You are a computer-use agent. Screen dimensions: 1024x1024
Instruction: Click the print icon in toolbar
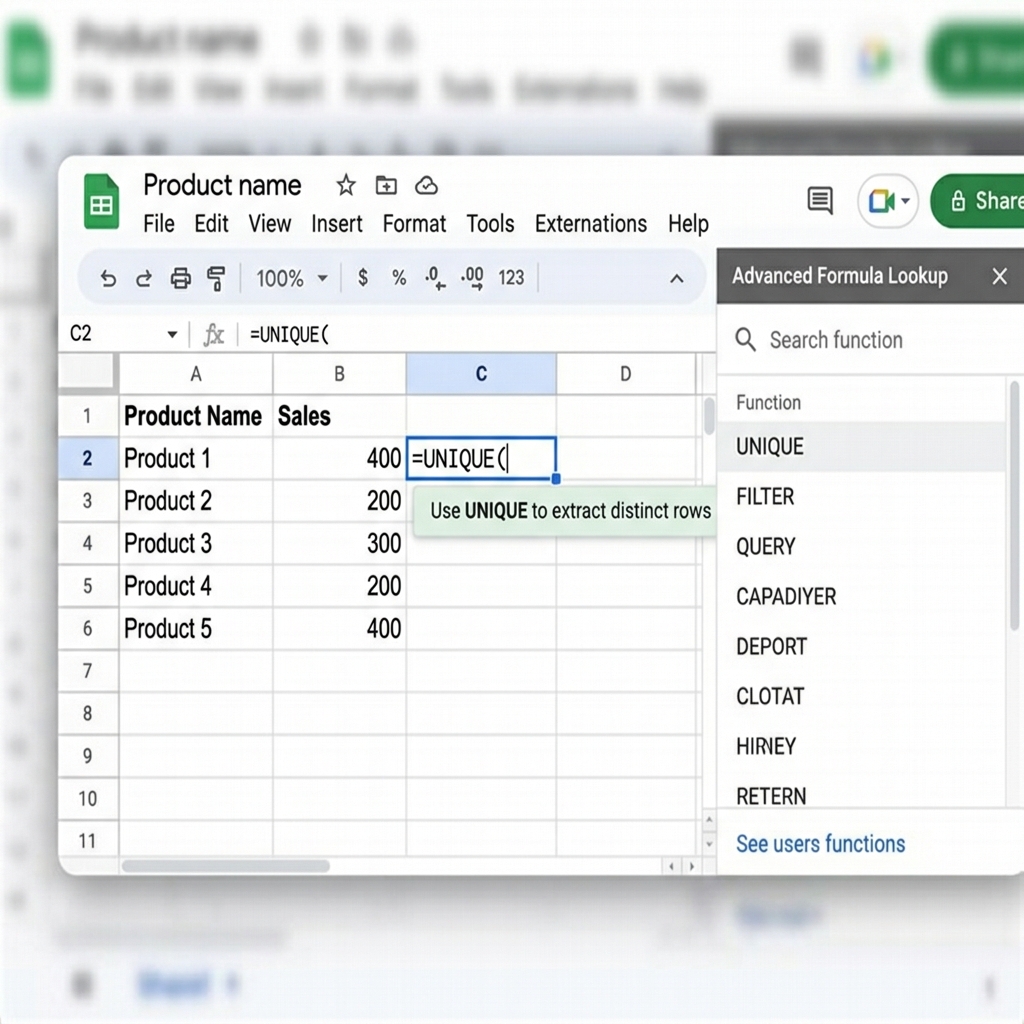(x=180, y=279)
